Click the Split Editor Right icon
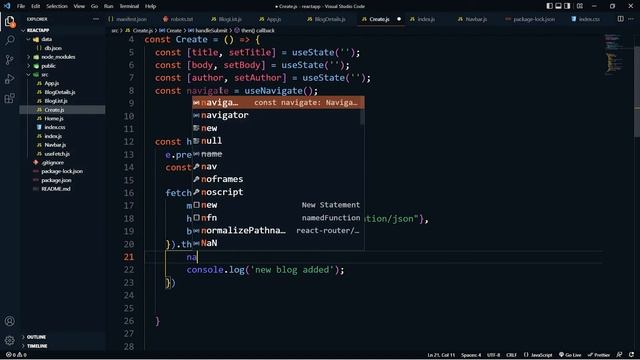The image size is (640, 360). 620,19
